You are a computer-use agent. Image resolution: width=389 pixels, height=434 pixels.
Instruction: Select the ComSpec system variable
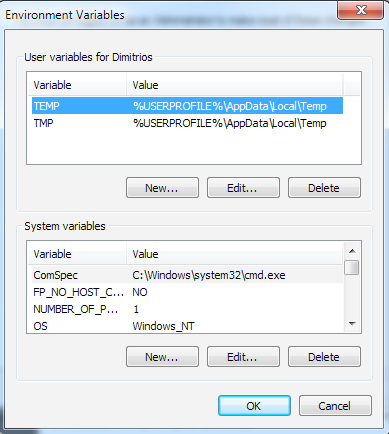click(188, 275)
